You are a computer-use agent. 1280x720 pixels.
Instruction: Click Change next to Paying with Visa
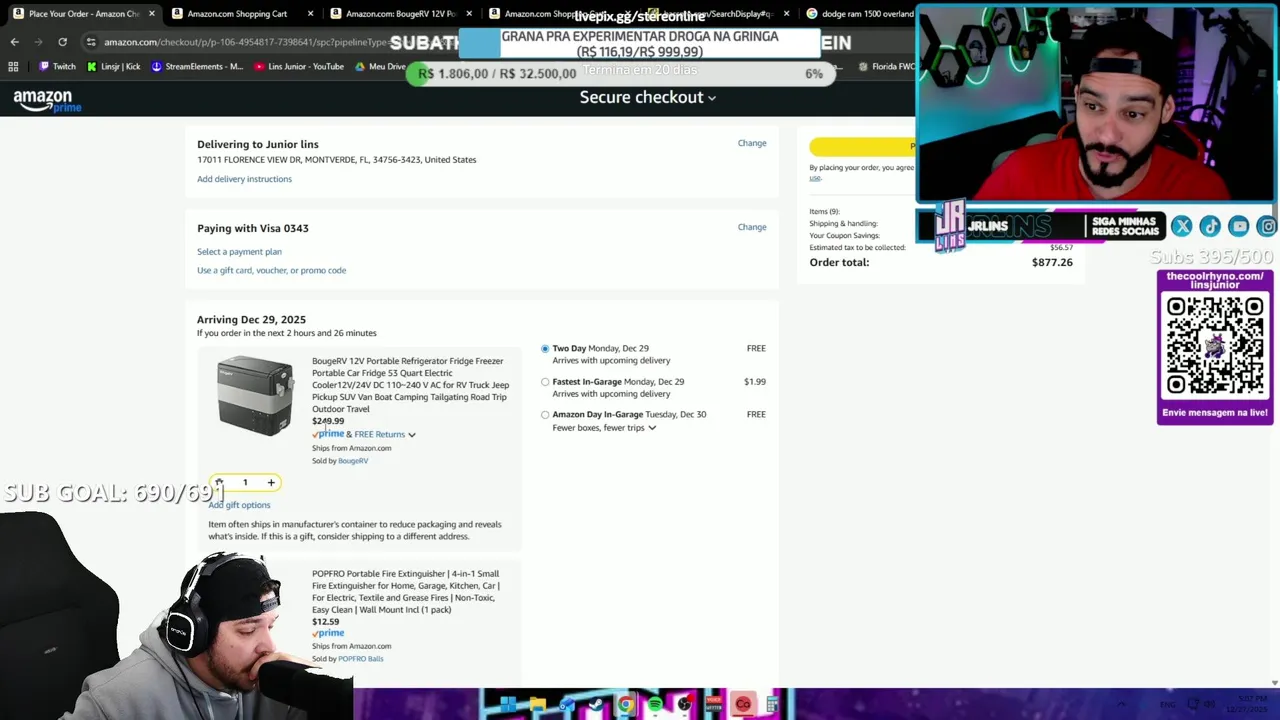click(x=752, y=227)
